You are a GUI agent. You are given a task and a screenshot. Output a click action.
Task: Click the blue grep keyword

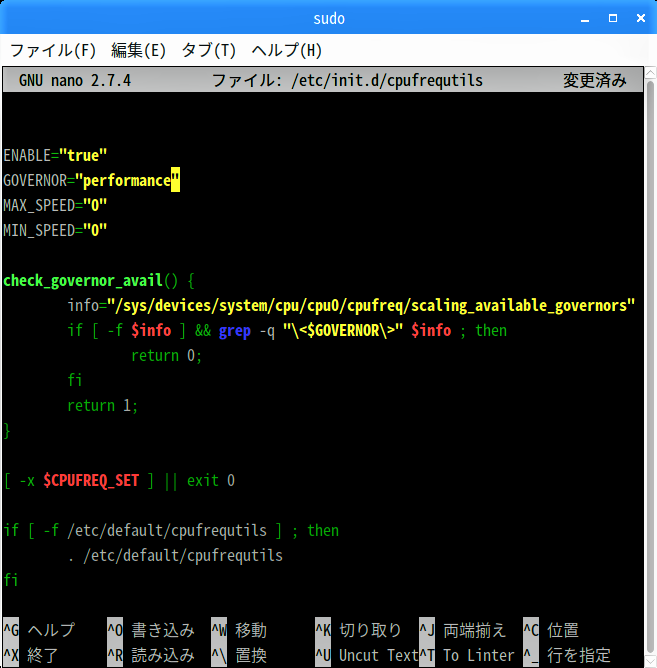[234, 331]
